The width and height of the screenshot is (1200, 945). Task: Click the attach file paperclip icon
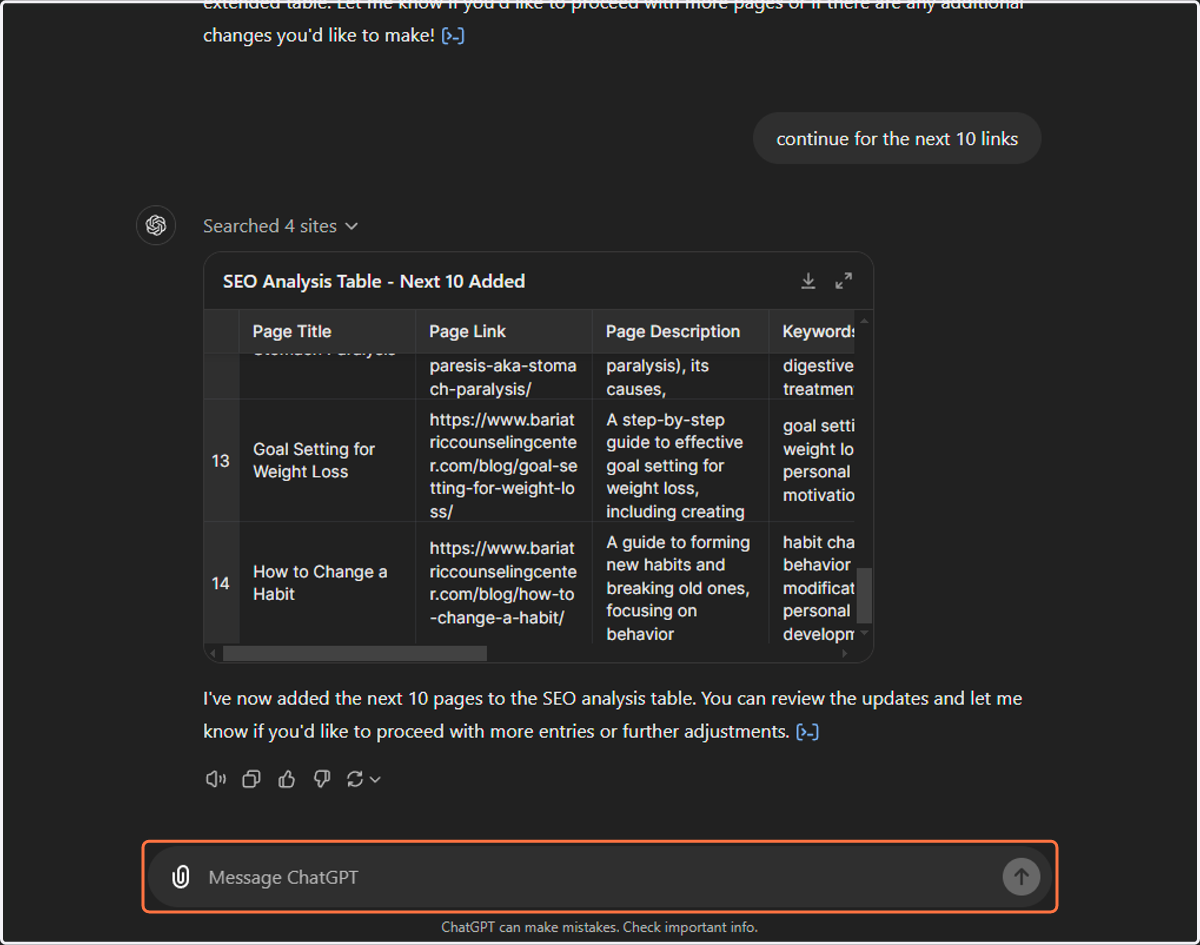tap(181, 877)
